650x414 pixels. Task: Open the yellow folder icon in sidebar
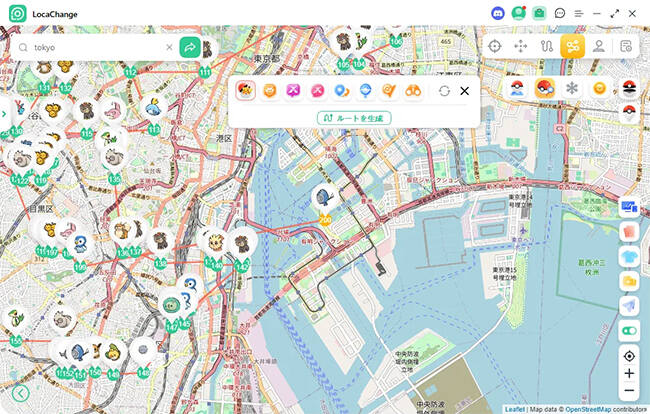[629, 281]
